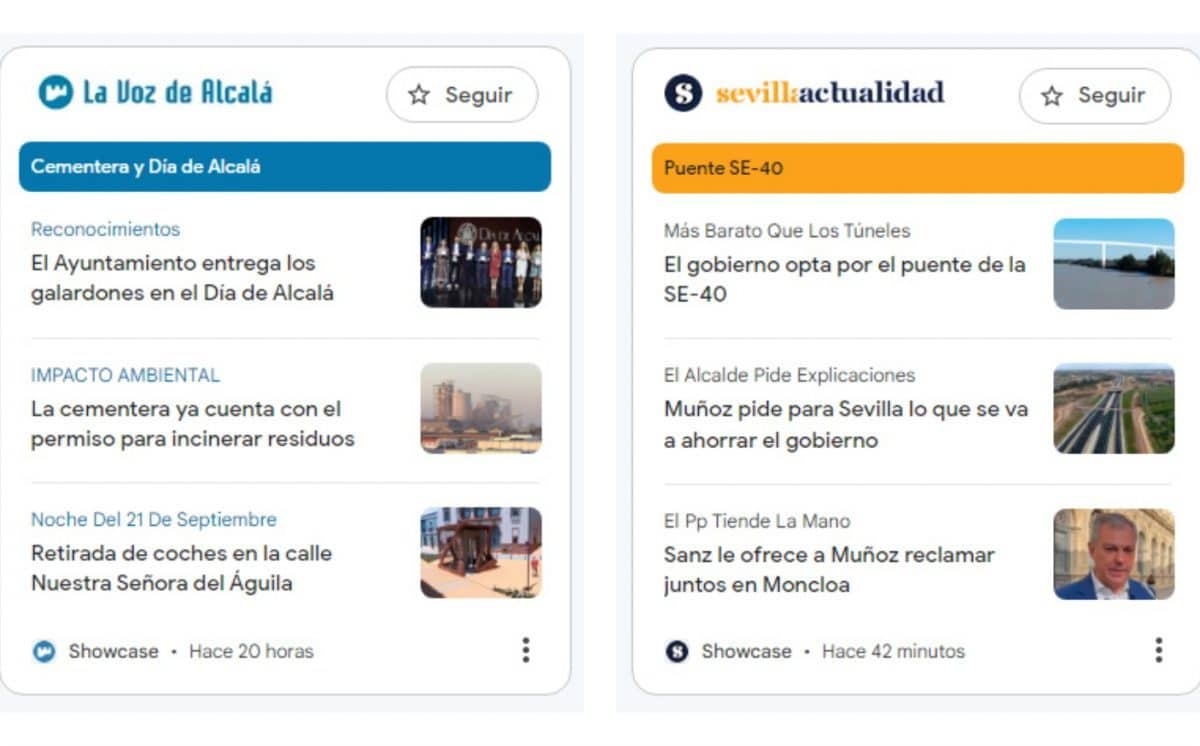The image size is (1200, 746).
Task: Select the Puente SE-40 orange banner
Action: tap(918, 168)
